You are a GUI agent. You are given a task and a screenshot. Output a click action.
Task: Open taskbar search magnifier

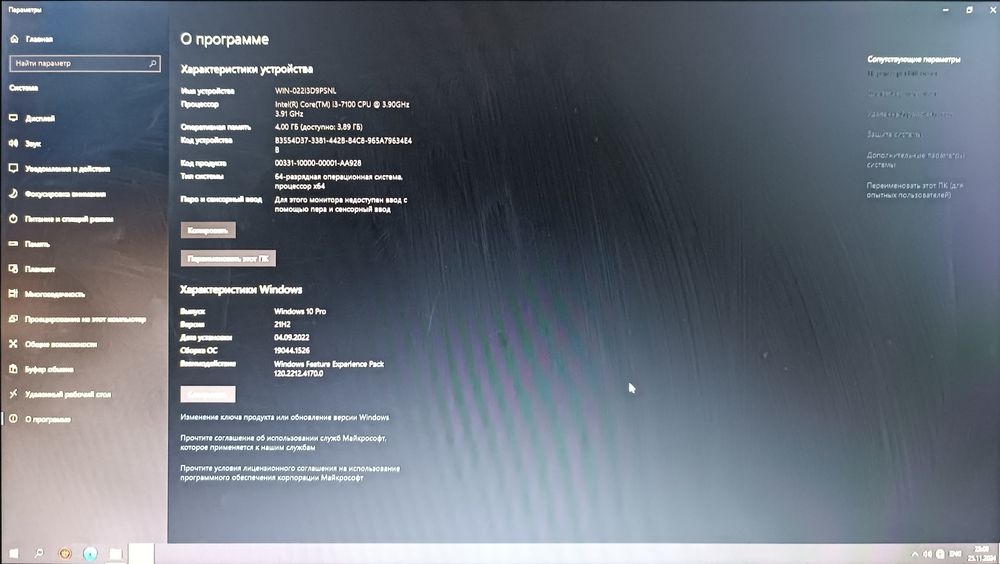coord(39,553)
